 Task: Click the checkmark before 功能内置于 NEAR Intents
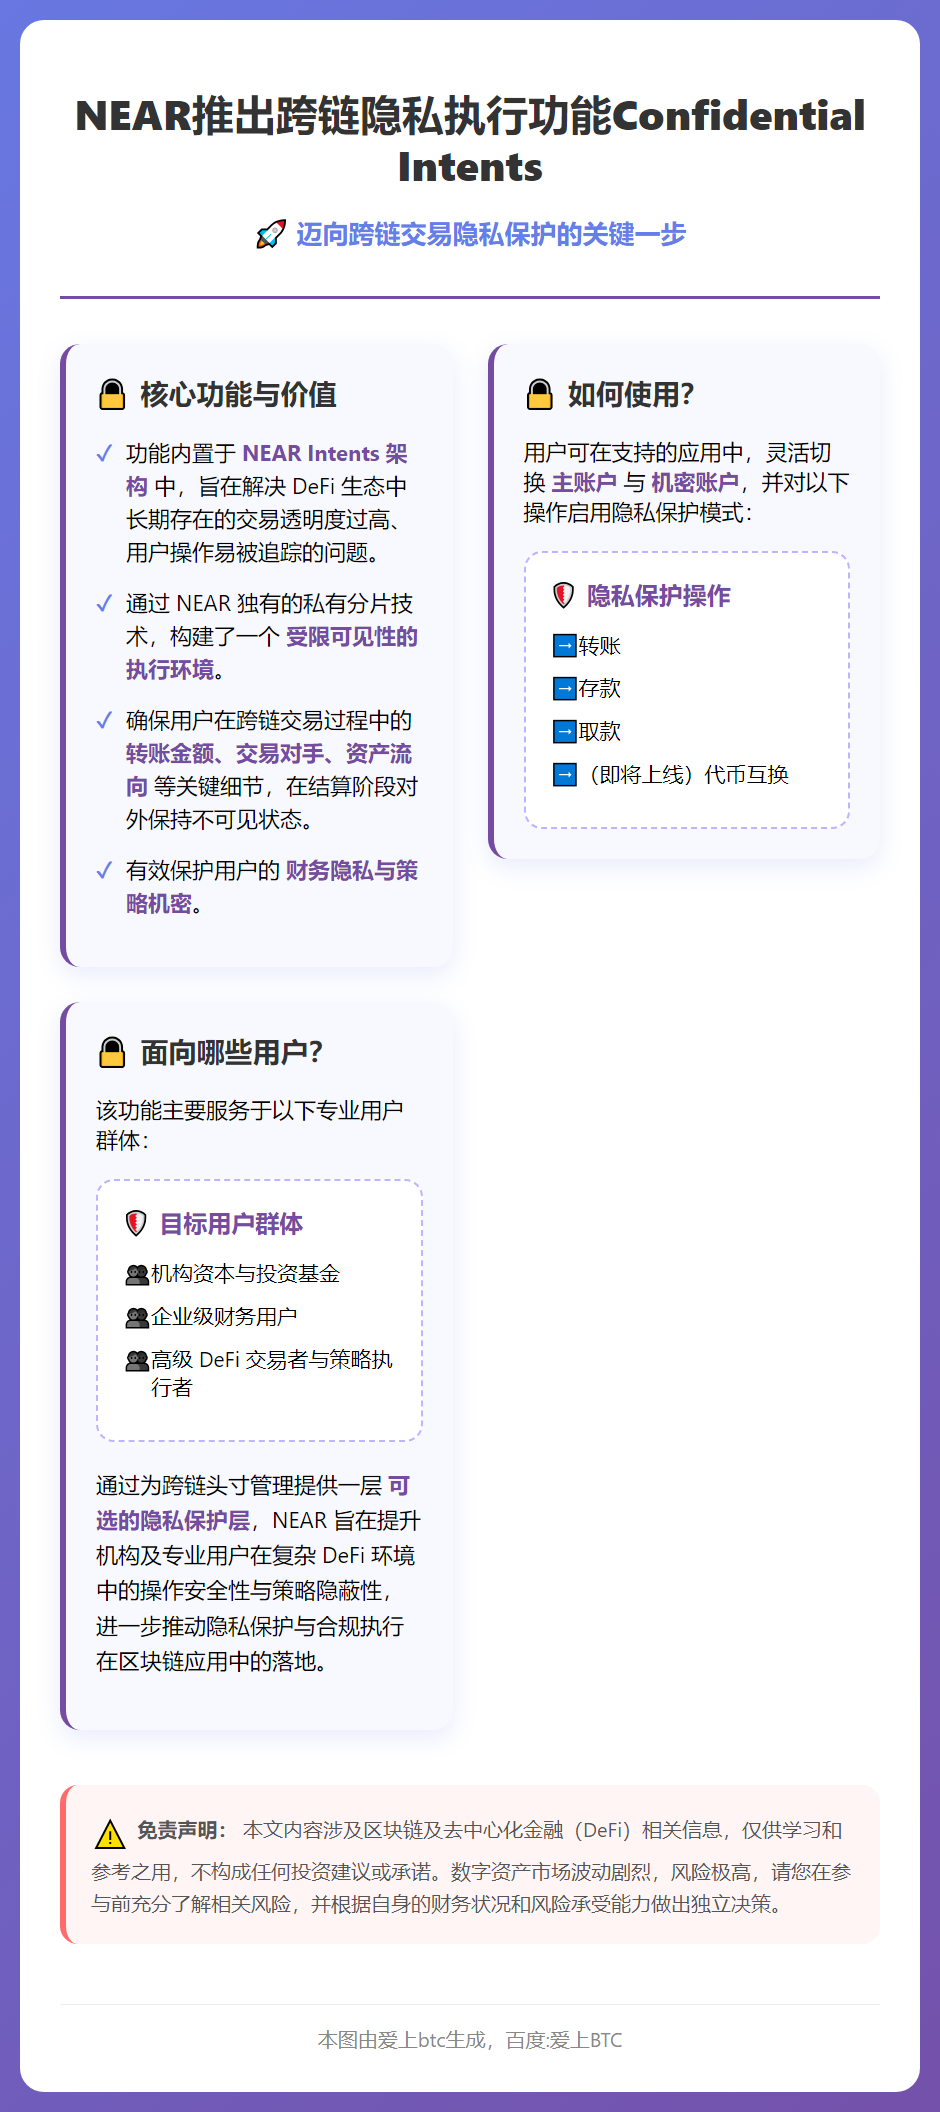[x=104, y=454]
